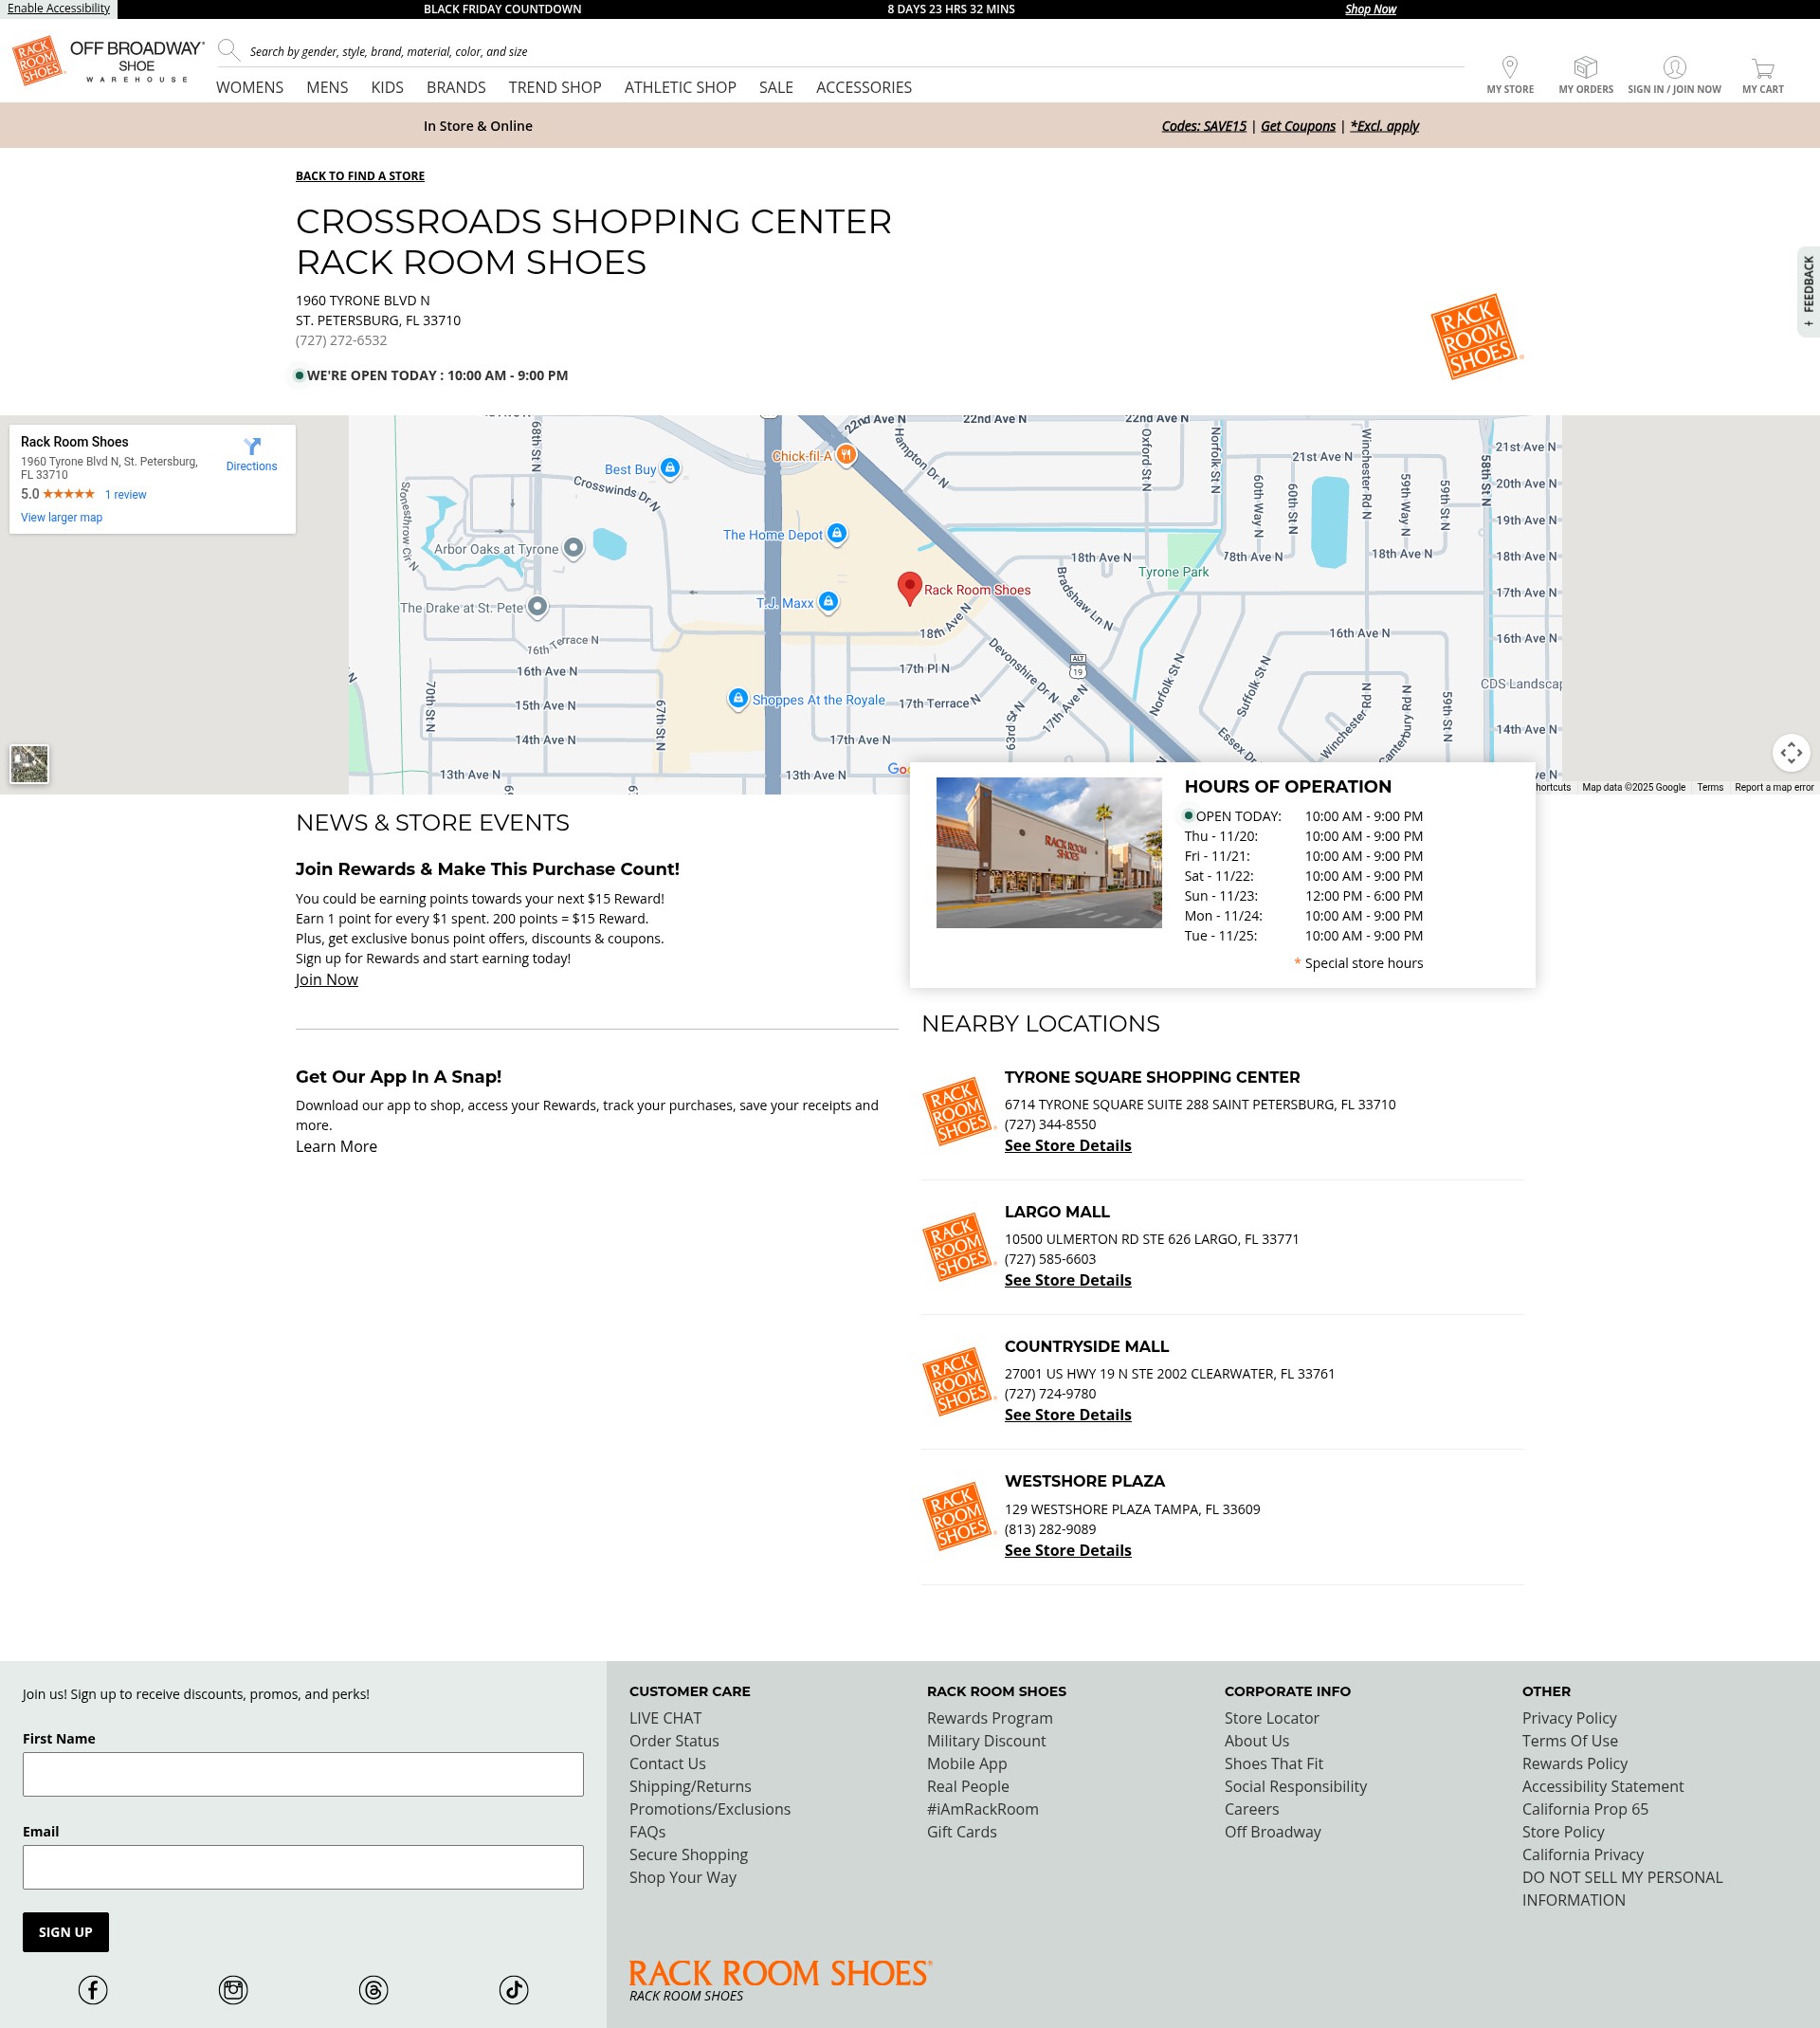
Task: Click the Get Coupons link
Action: tap(1298, 126)
